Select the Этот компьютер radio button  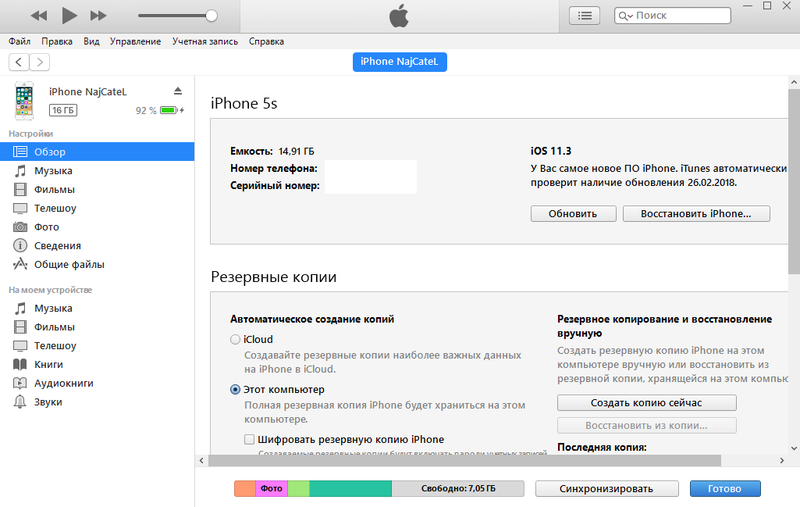(235, 389)
